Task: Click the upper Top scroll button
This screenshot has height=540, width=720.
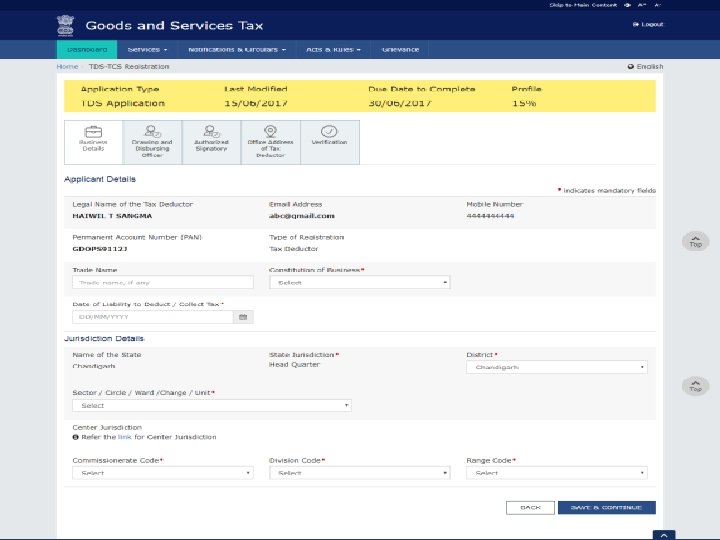Action: pyautogui.click(x=696, y=241)
